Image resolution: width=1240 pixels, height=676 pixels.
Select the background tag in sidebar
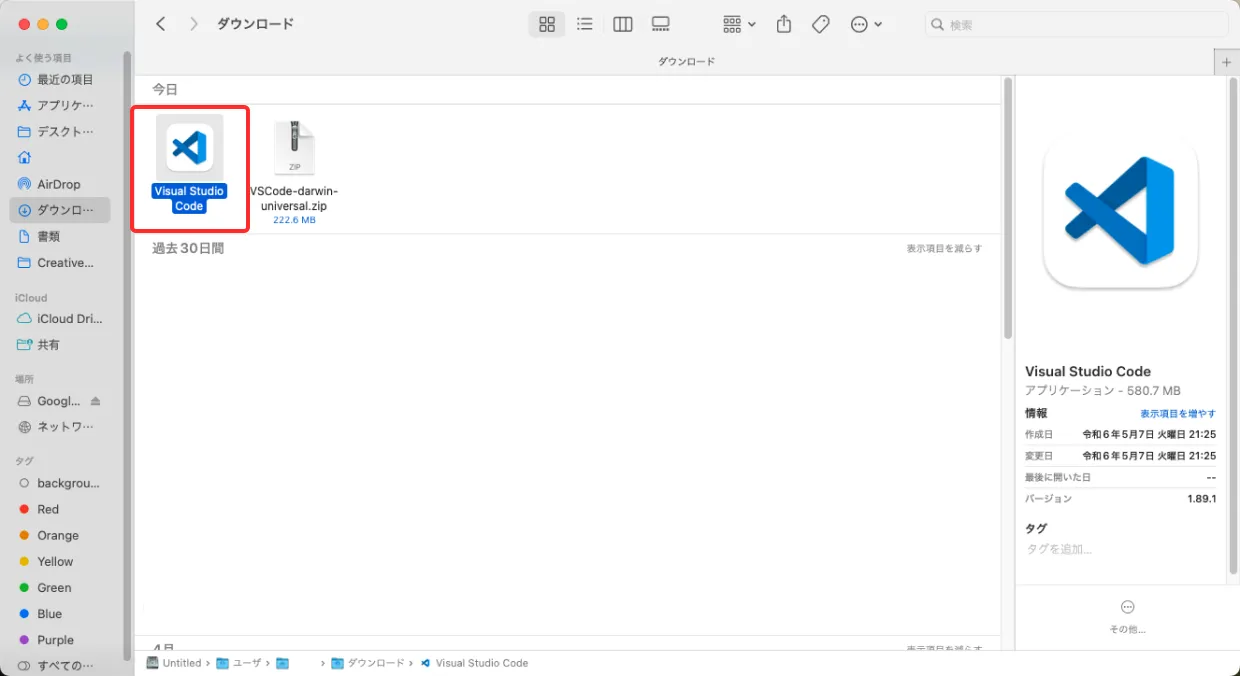pyautogui.click(x=62, y=483)
